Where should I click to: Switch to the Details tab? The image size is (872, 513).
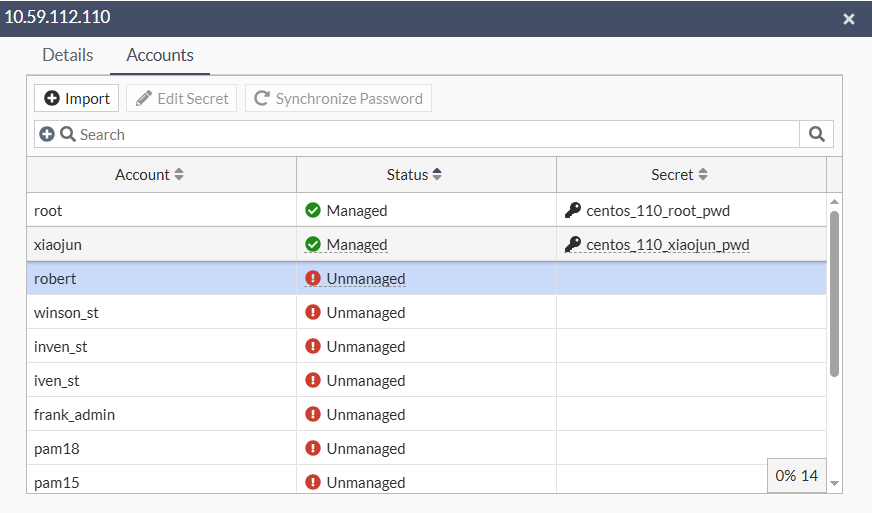(x=68, y=55)
